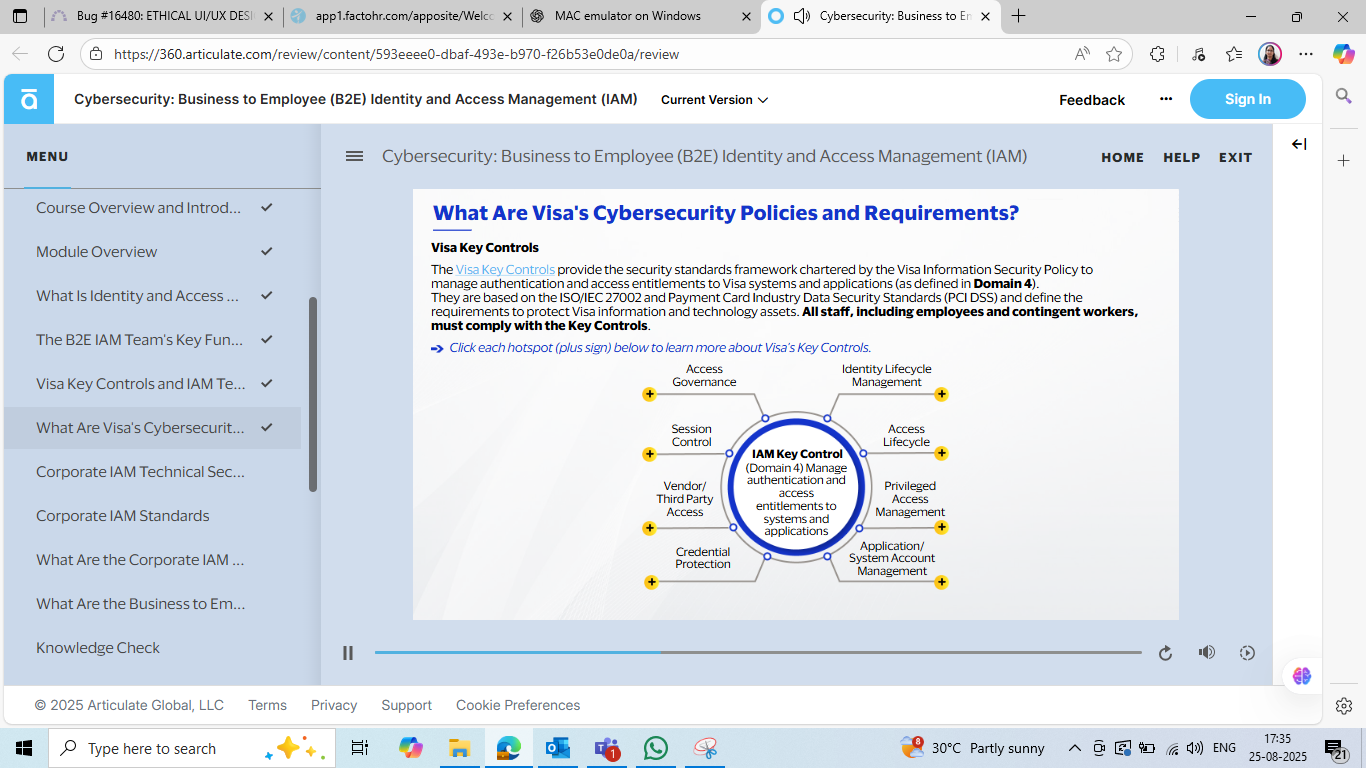Click EXIT in the course header
This screenshot has height=768, width=1366.
pyautogui.click(x=1235, y=157)
